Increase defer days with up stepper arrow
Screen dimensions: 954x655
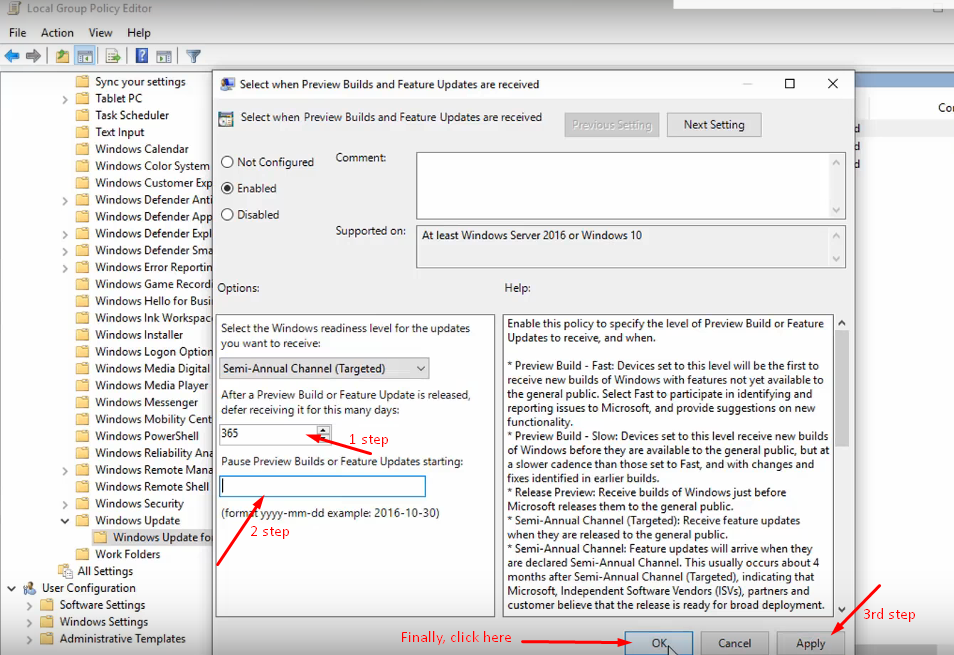[323, 430]
